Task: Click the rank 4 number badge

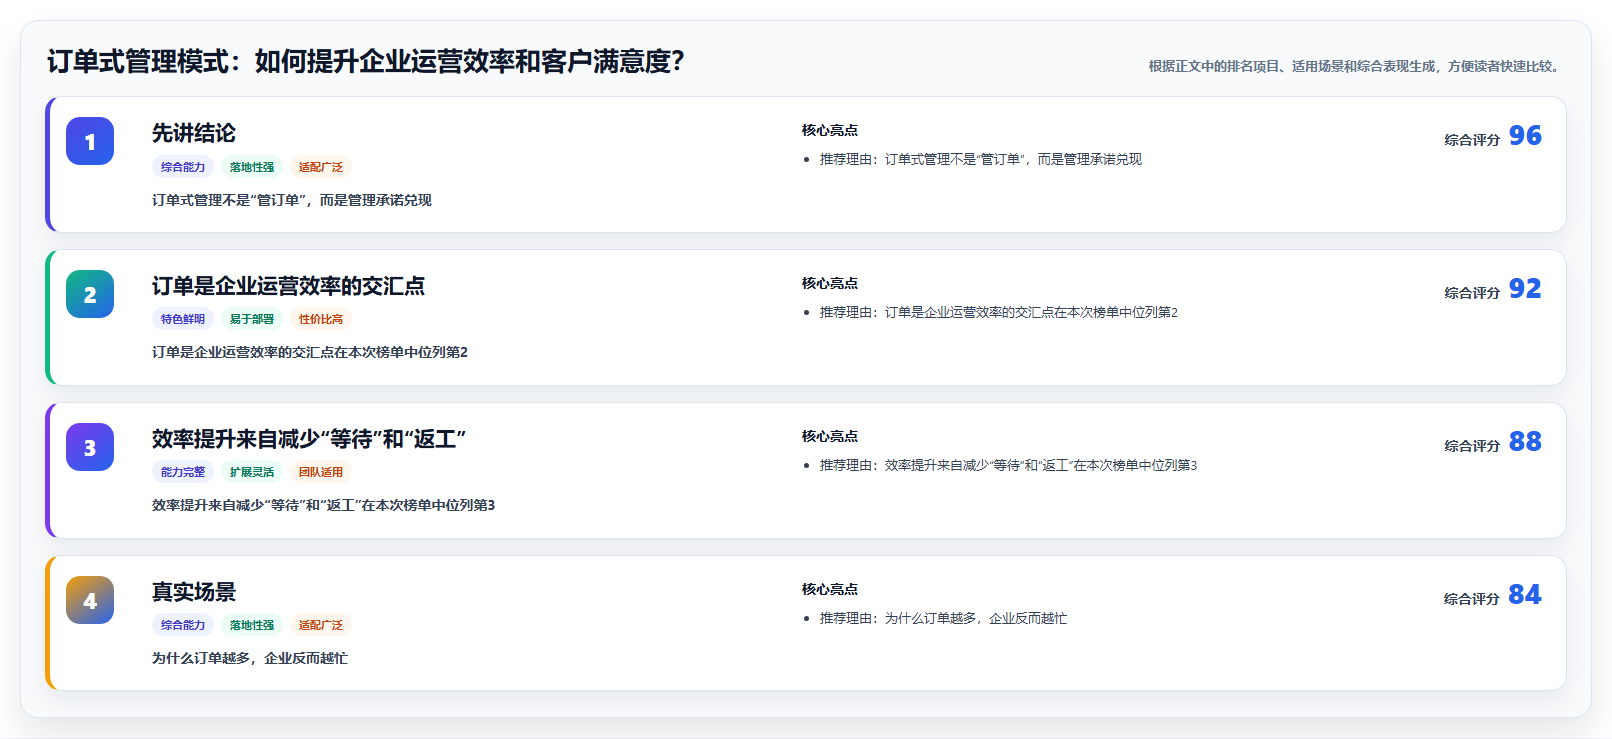Action: point(90,600)
